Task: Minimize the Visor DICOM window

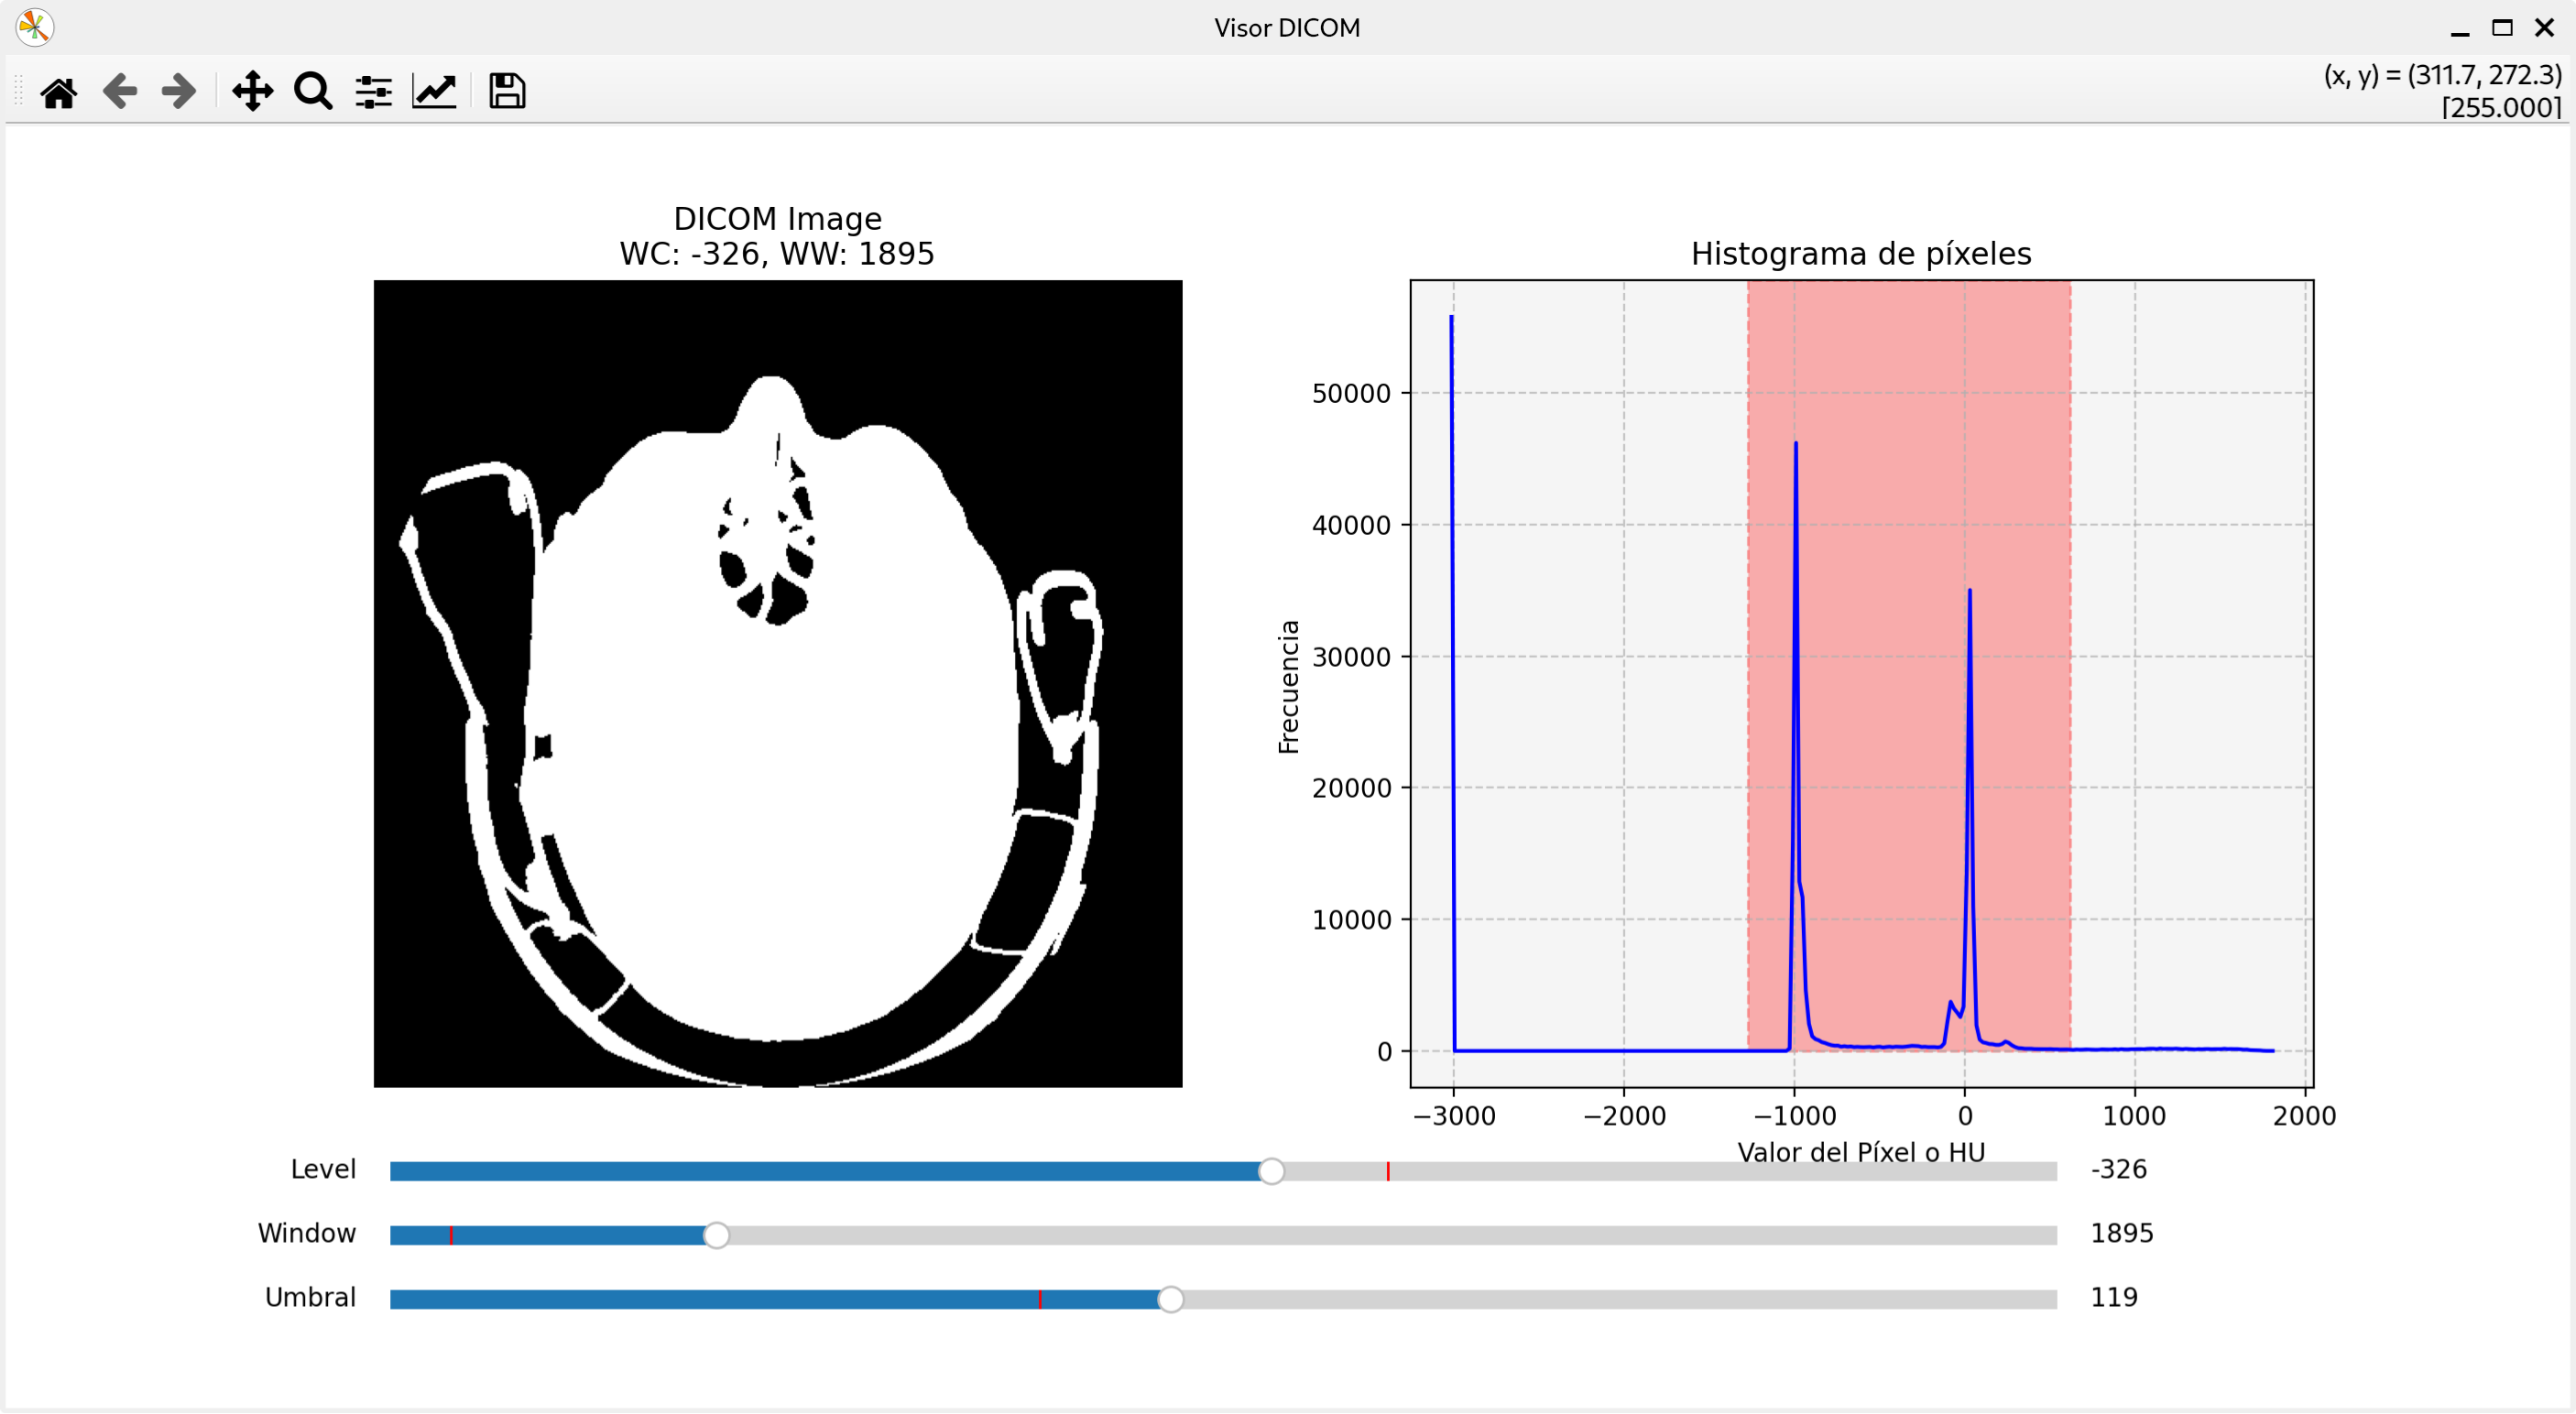Action: pos(2460,30)
